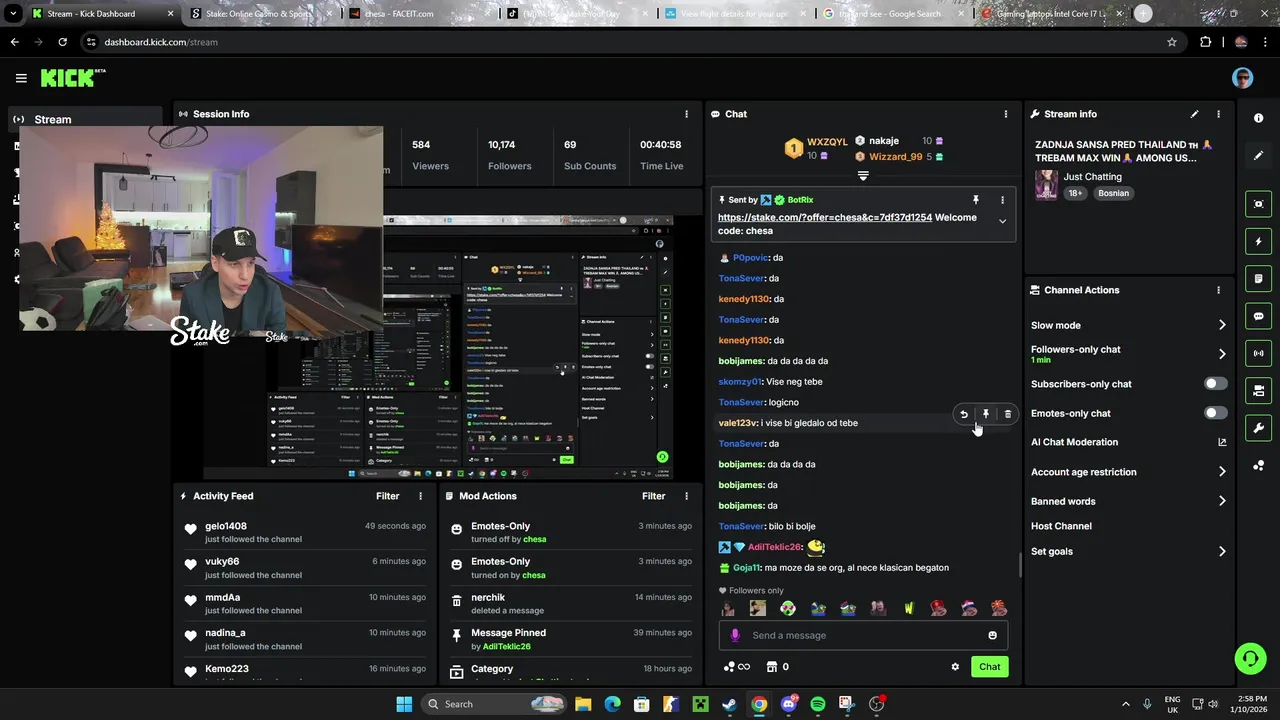Image resolution: width=1280 pixels, height=720 pixels.
Task: Click the taskbar Search box
Action: click(494, 704)
